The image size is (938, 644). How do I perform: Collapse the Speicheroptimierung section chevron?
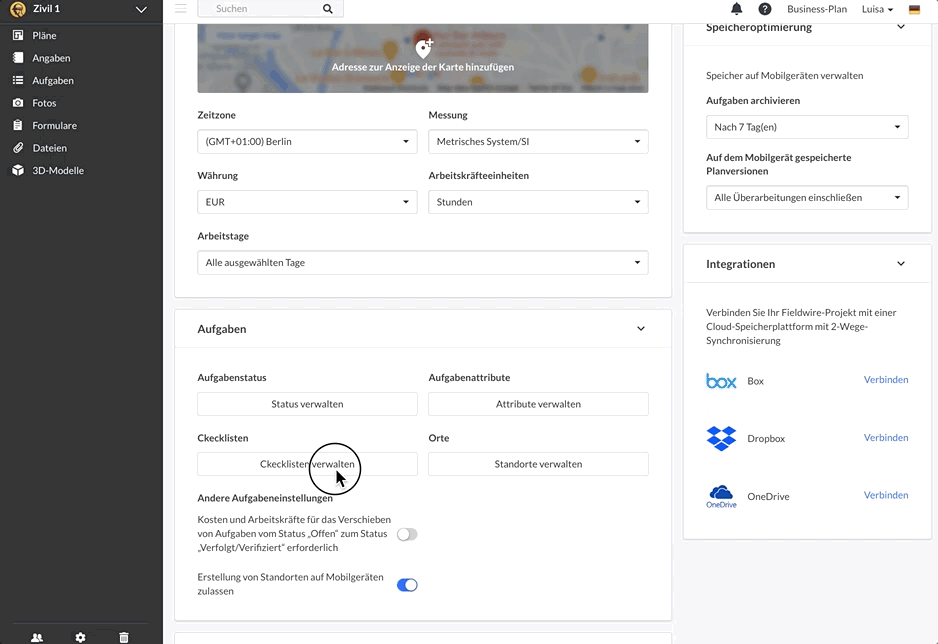pos(901,27)
